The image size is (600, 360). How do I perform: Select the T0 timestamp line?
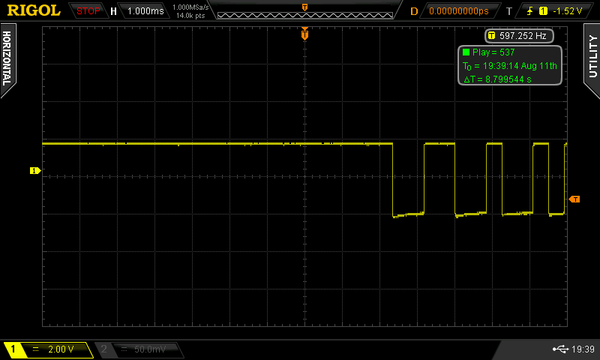point(510,66)
